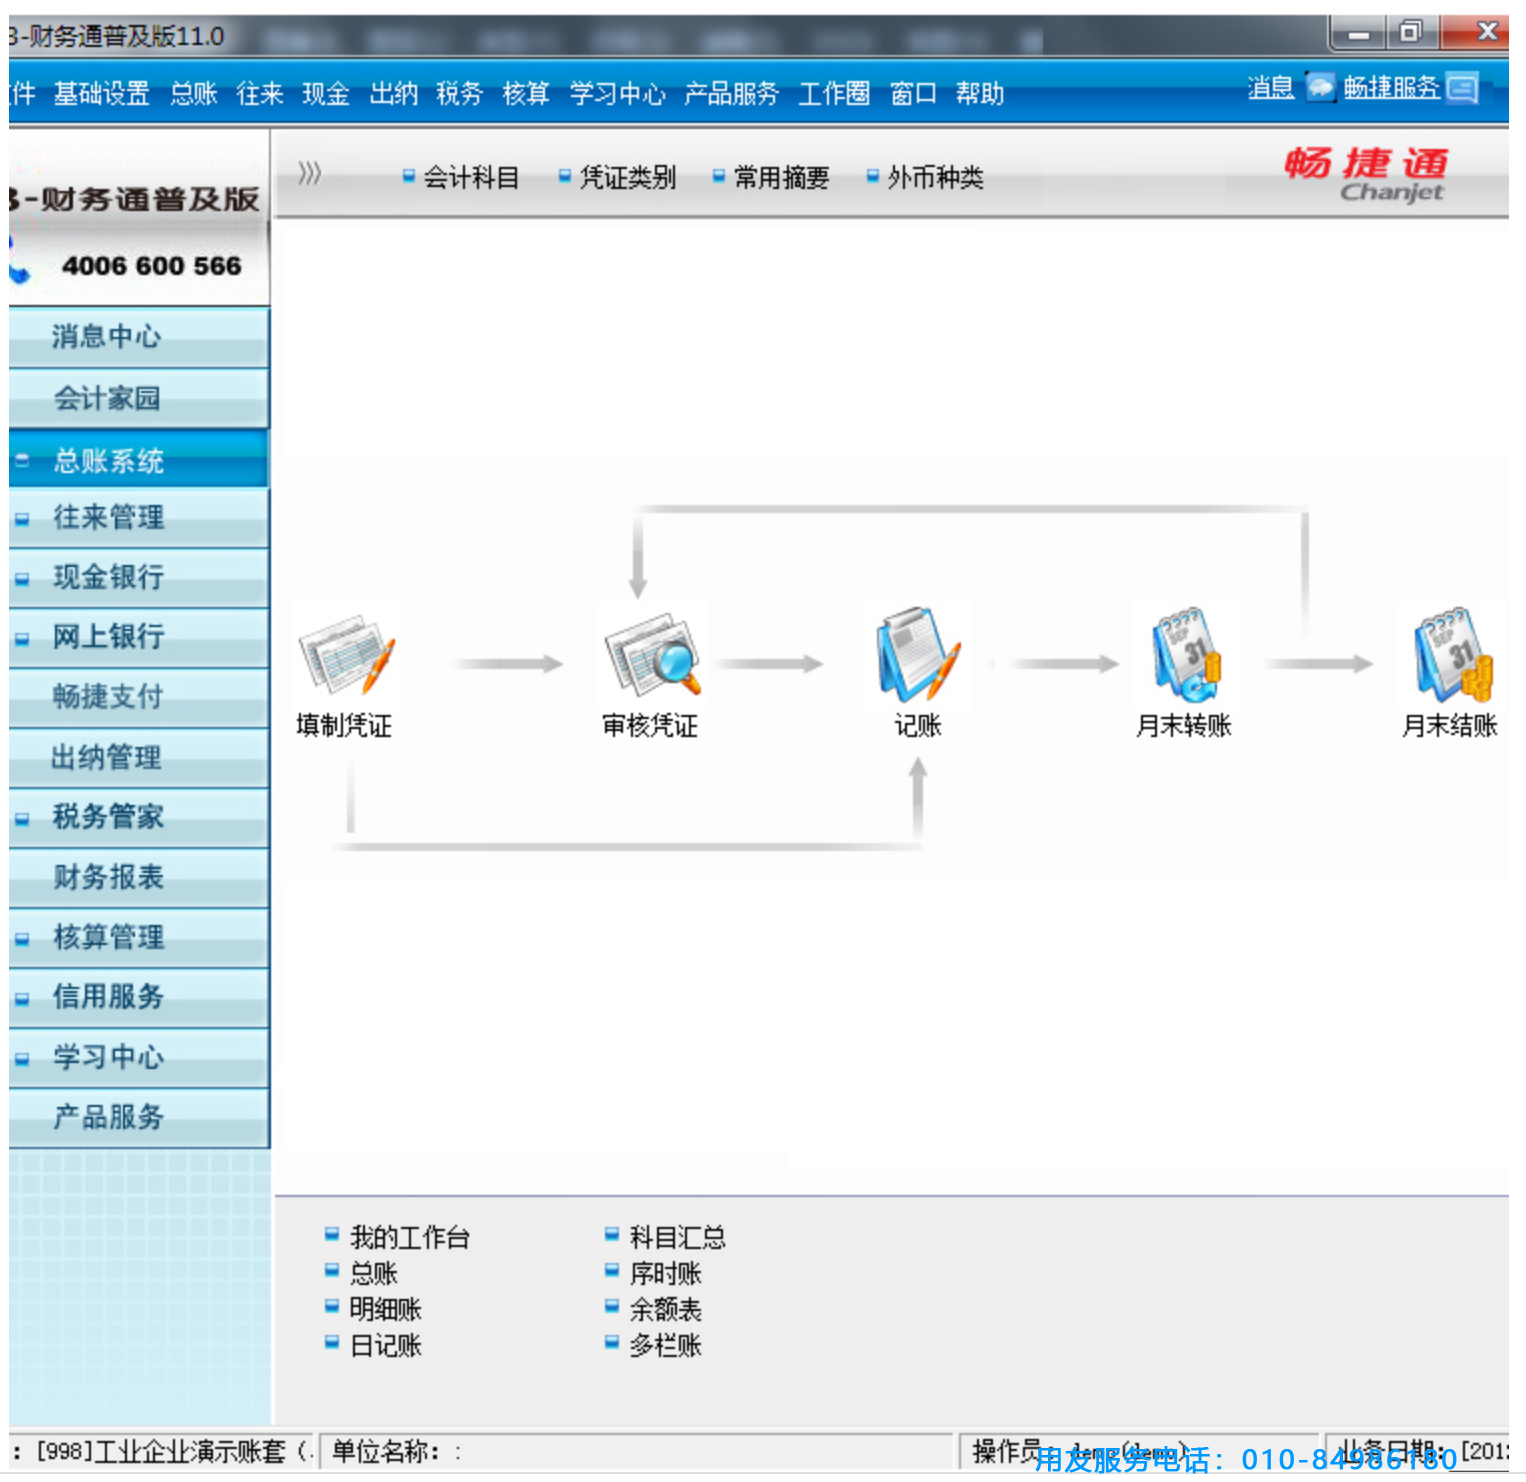Open 财务报表 in the sidebar
This screenshot has width=1526, height=1482.
[139, 877]
